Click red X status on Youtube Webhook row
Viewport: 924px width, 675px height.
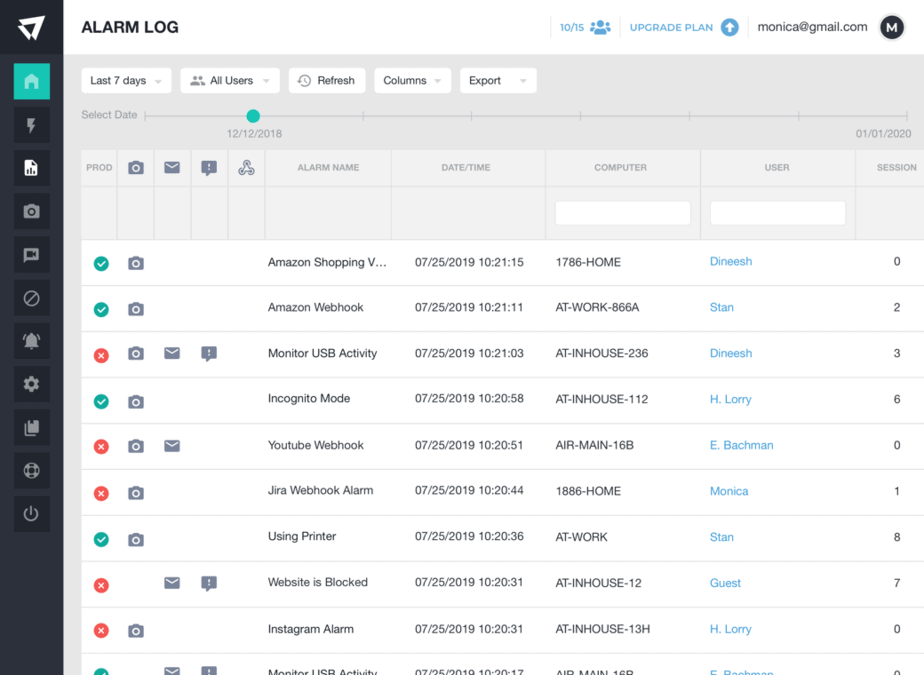(101, 447)
